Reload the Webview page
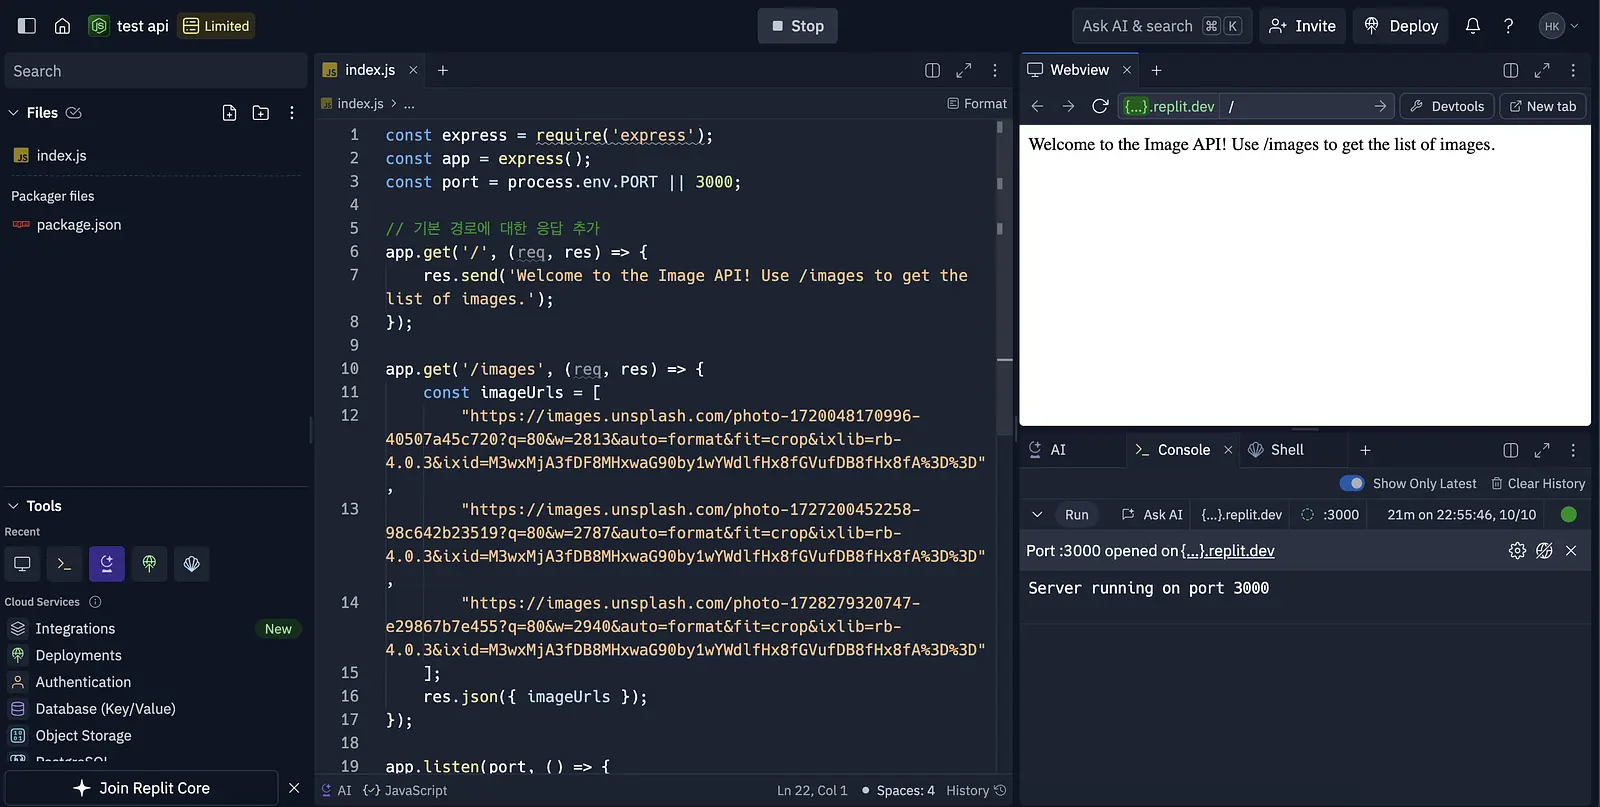Image resolution: width=1600 pixels, height=807 pixels. coord(1100,106)
